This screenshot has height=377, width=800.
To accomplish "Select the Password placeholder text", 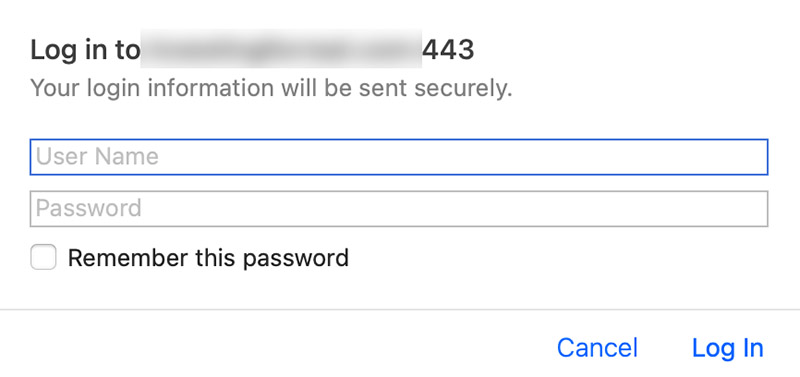I will coord(88,209).
